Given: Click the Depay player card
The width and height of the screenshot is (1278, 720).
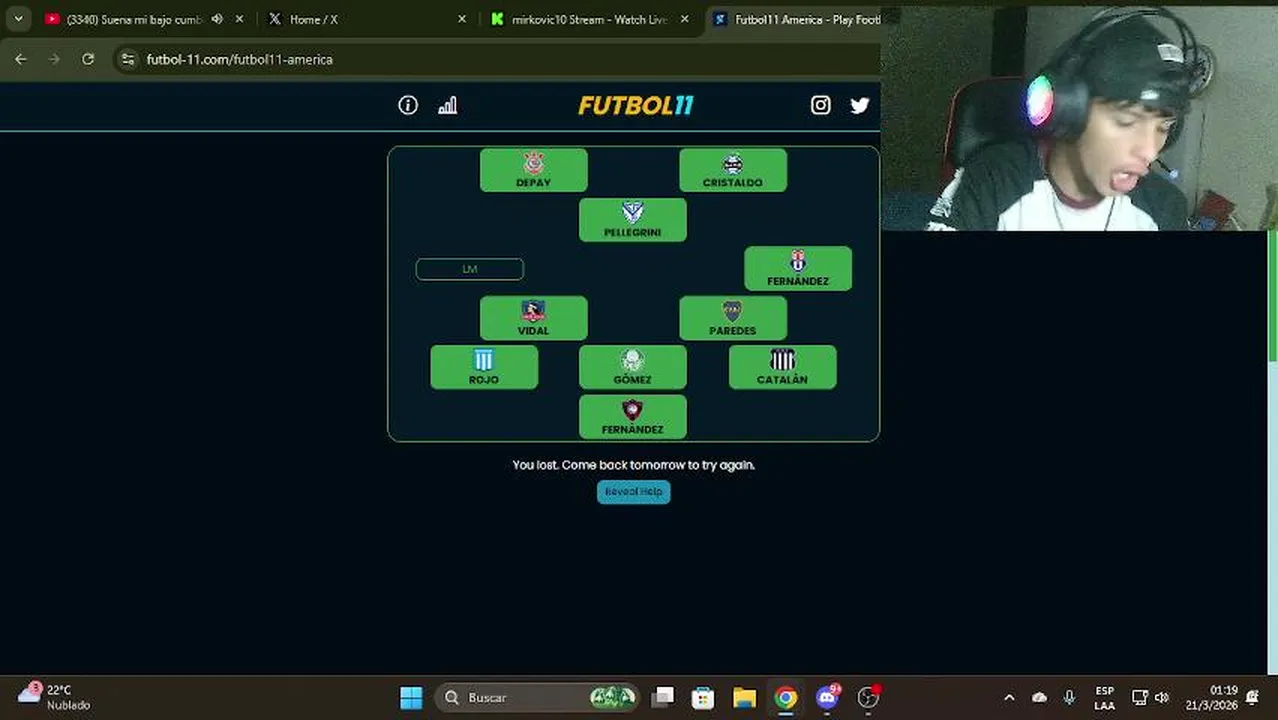Looking at the screenshot, I should tap(533, 170).
